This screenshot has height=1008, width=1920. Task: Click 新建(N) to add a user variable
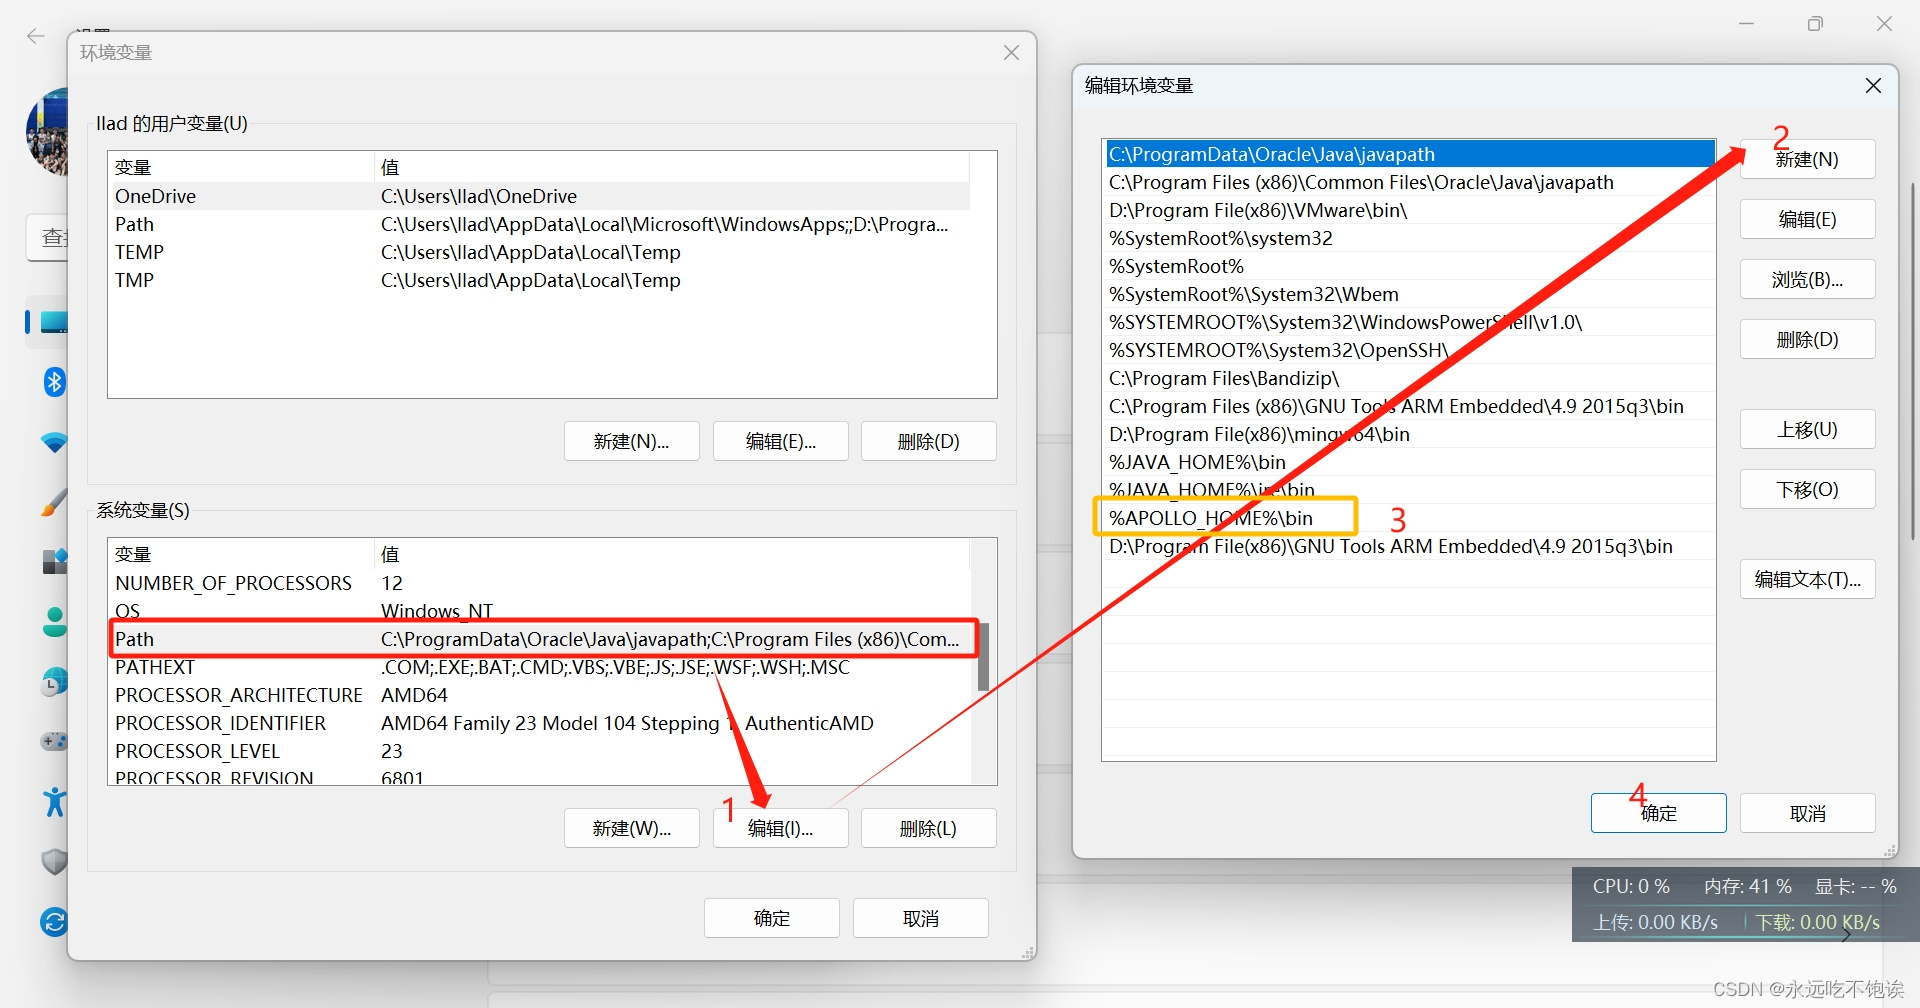click(x=631, y=440)
